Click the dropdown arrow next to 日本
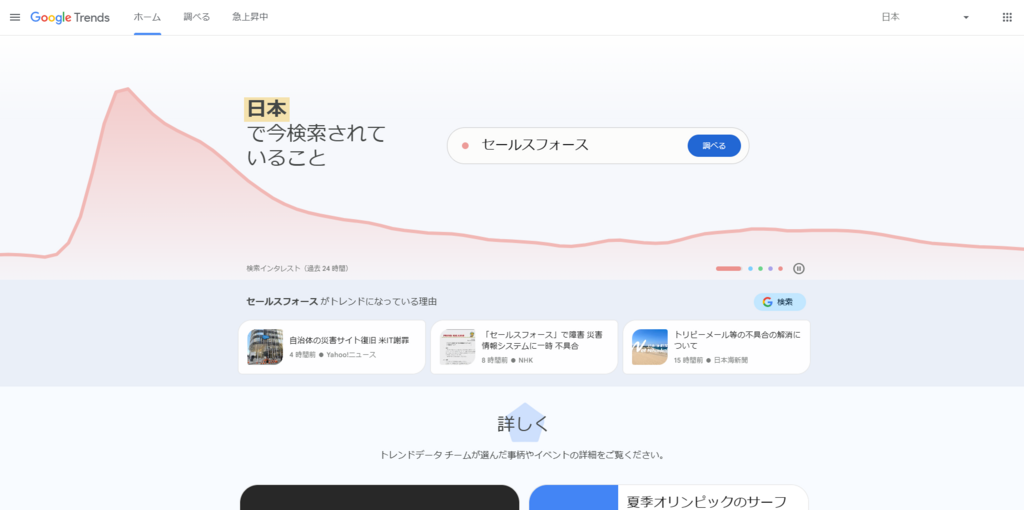1024x510 pixels. point(965,17)
